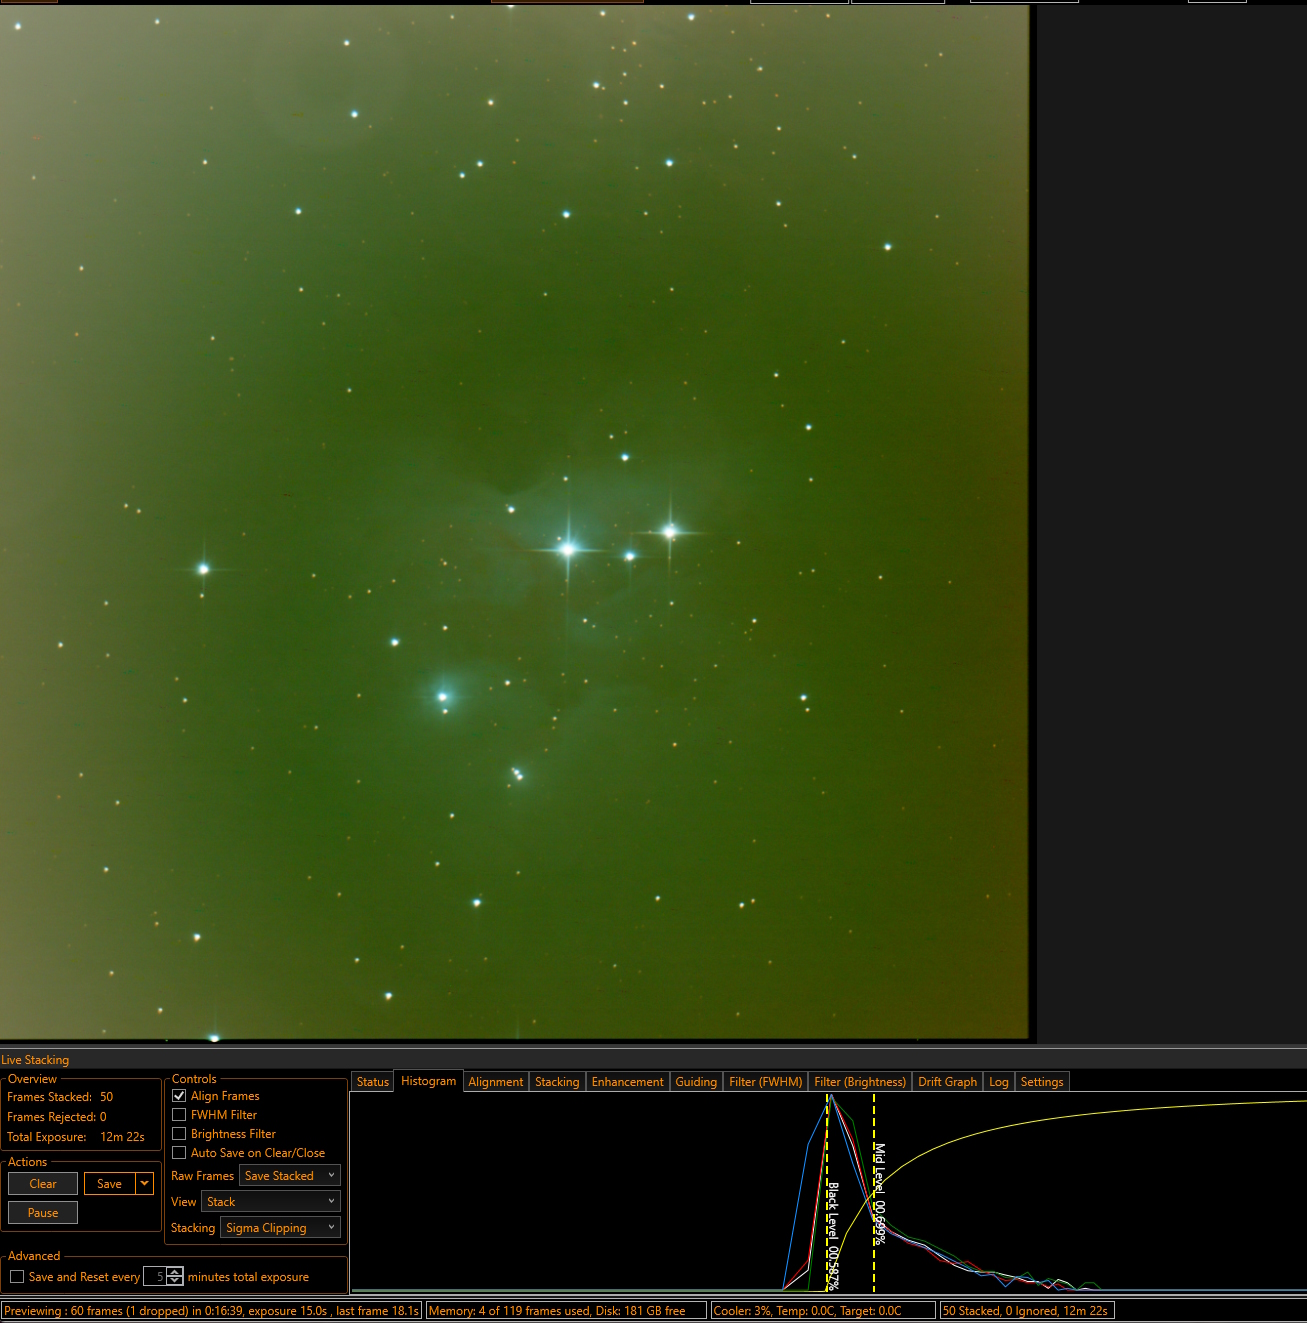The height and width of the screenshot is (1323, 1307).
Task: Open the Filter (FWHM) tab
Action: [x=766, y=1082]
